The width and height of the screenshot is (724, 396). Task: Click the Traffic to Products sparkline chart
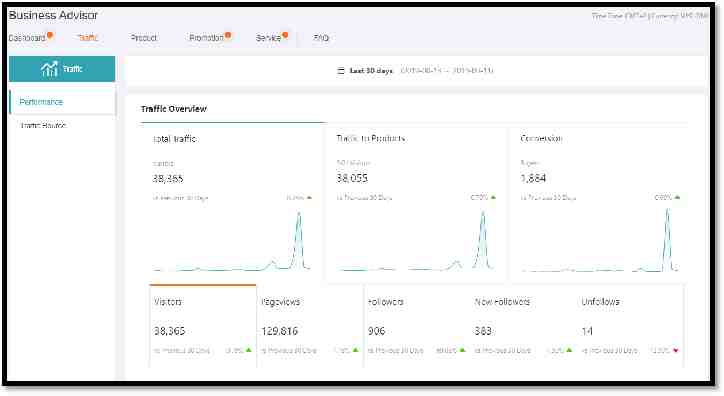[x=415, y=241]
